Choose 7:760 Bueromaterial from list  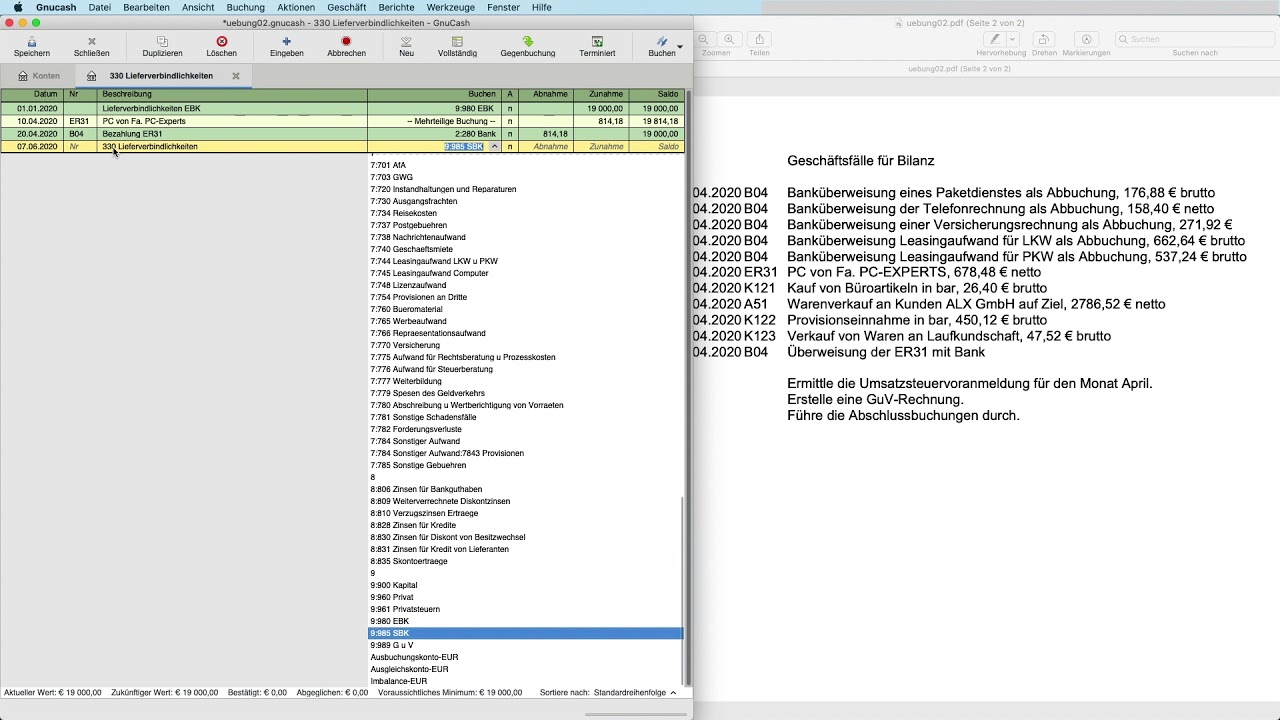(x=525, y=309)
